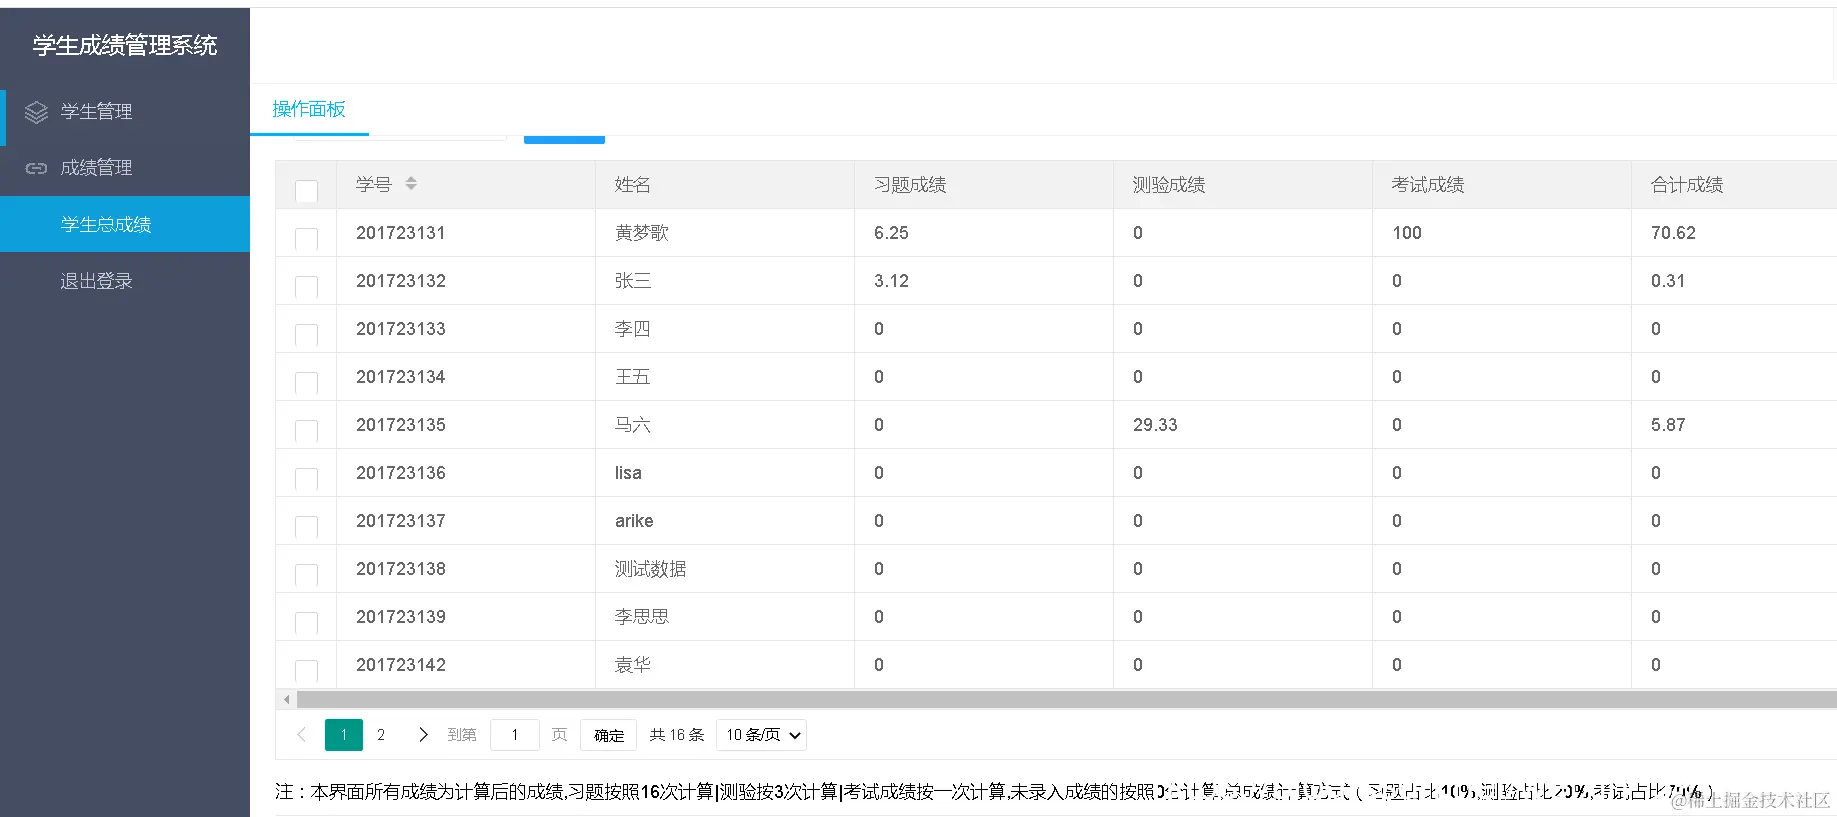This screenshot has height=817, width=1837.
Task: Go to next page arrow
Action: coord(423,735)
